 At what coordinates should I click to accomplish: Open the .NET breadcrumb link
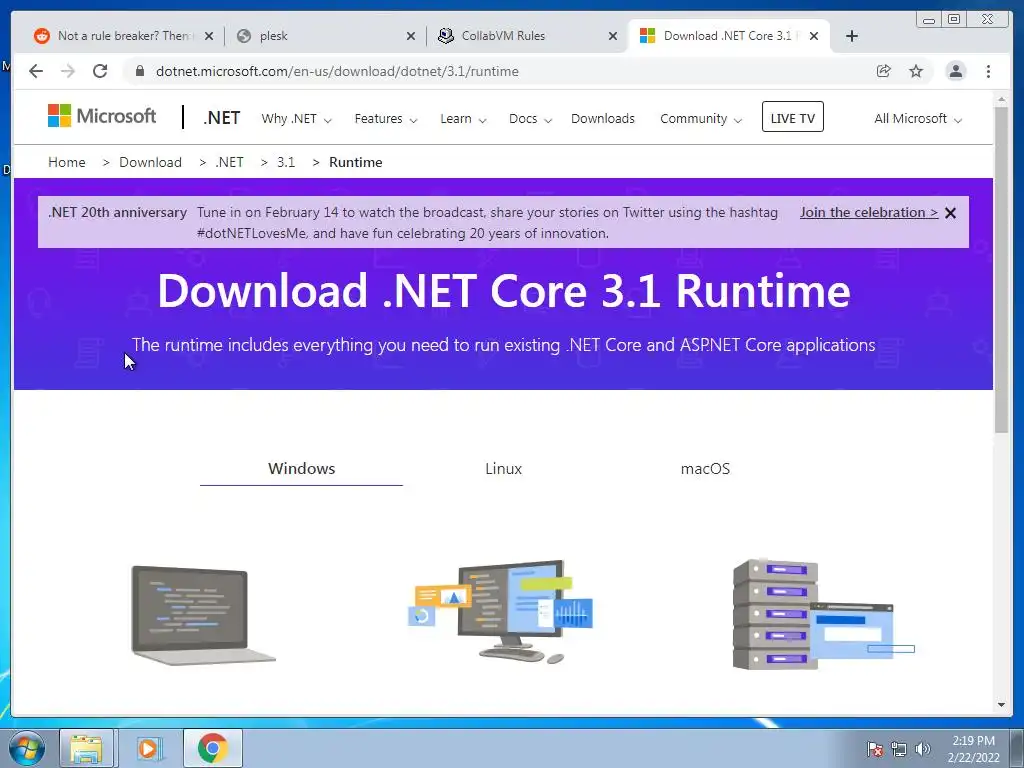coord(229,163)
